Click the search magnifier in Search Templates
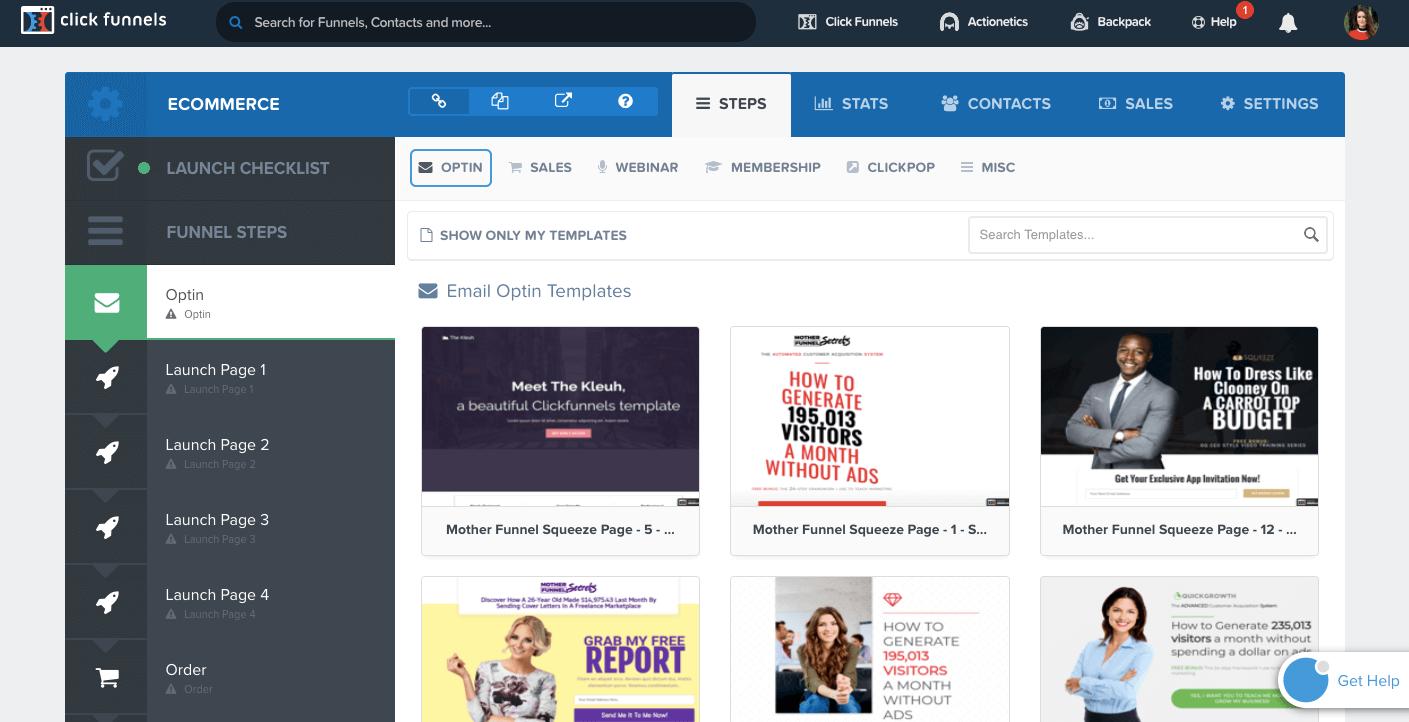1409x722 pixels. point(1311,235)
